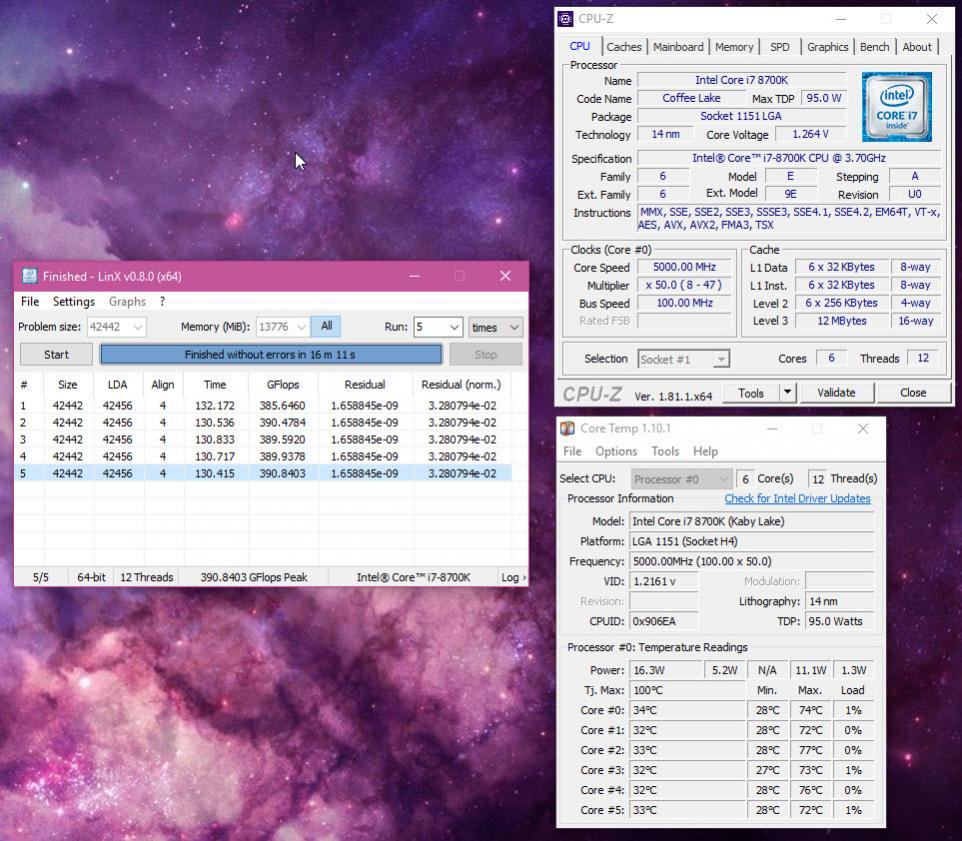Open the Log panel in LinX status bar
This screenshot has height=841, width=962.
click(x=513, y=577)
